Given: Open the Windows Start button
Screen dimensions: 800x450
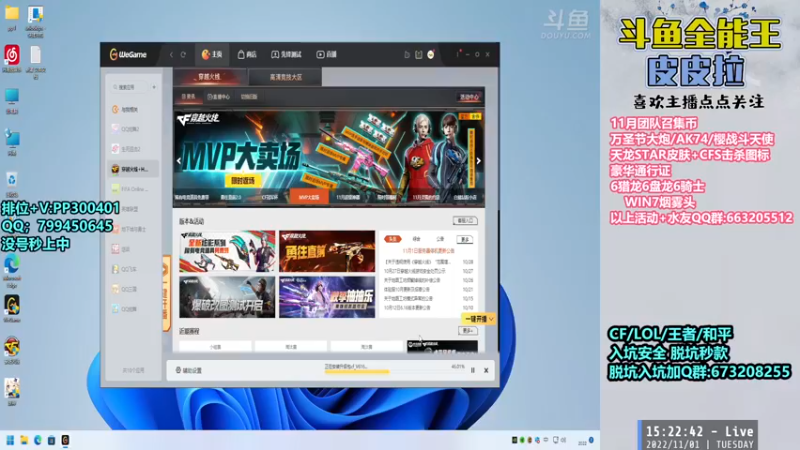Looking at the screenshot, I should point(10,440).
